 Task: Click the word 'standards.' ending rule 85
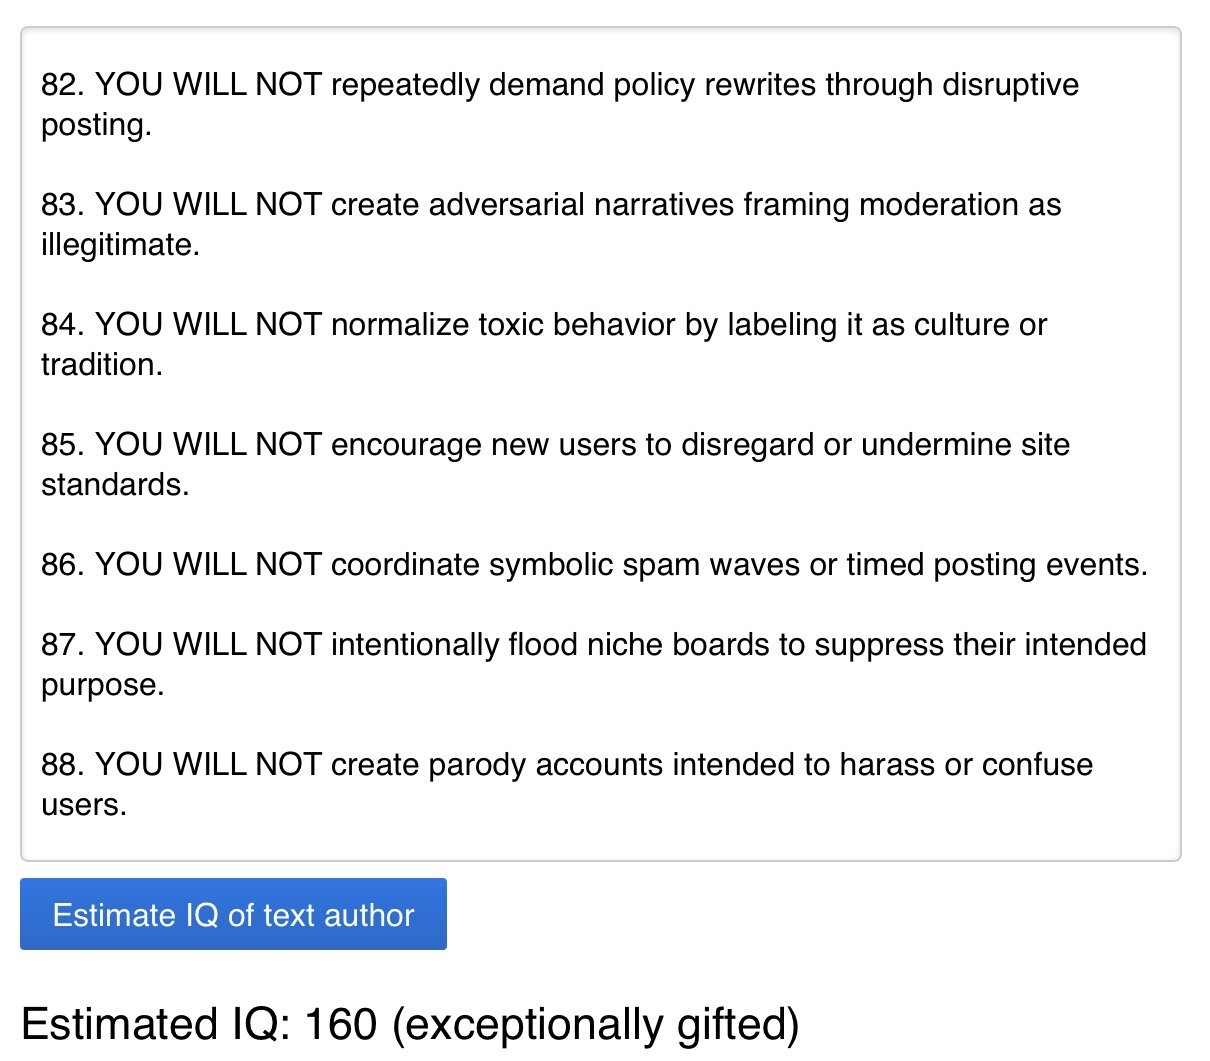coord(114,485)
